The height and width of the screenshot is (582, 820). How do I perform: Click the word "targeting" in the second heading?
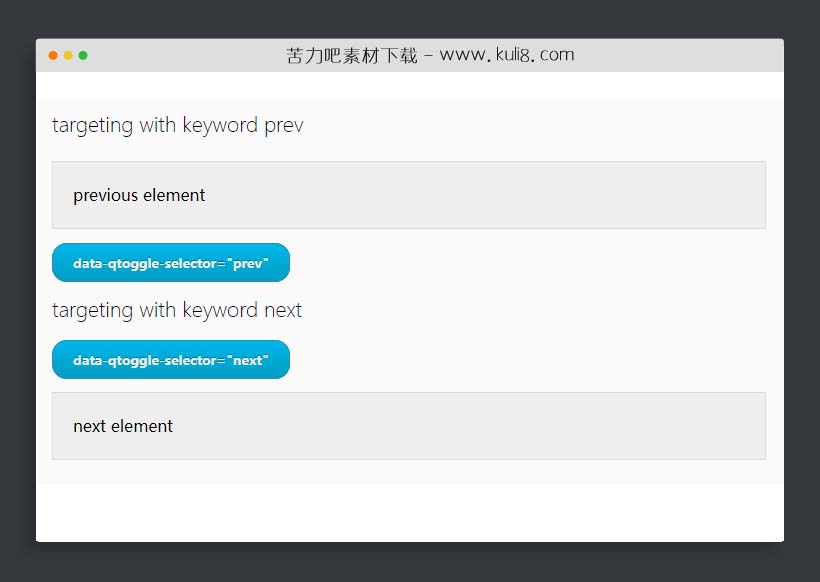tap(92, 310)
